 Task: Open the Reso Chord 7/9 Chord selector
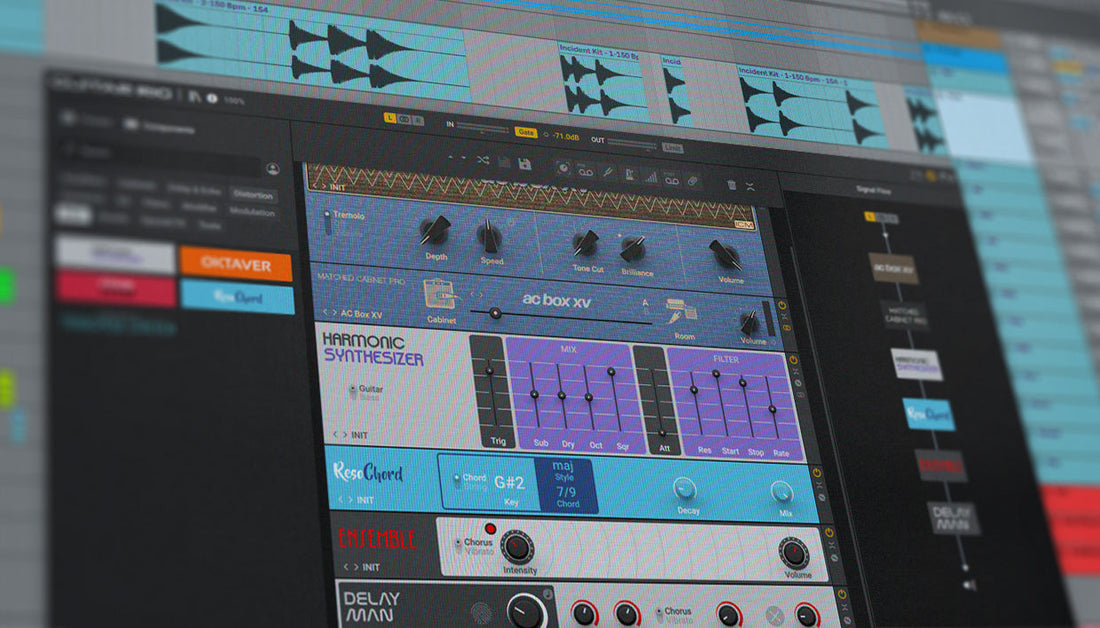click(x=567, y=496)
